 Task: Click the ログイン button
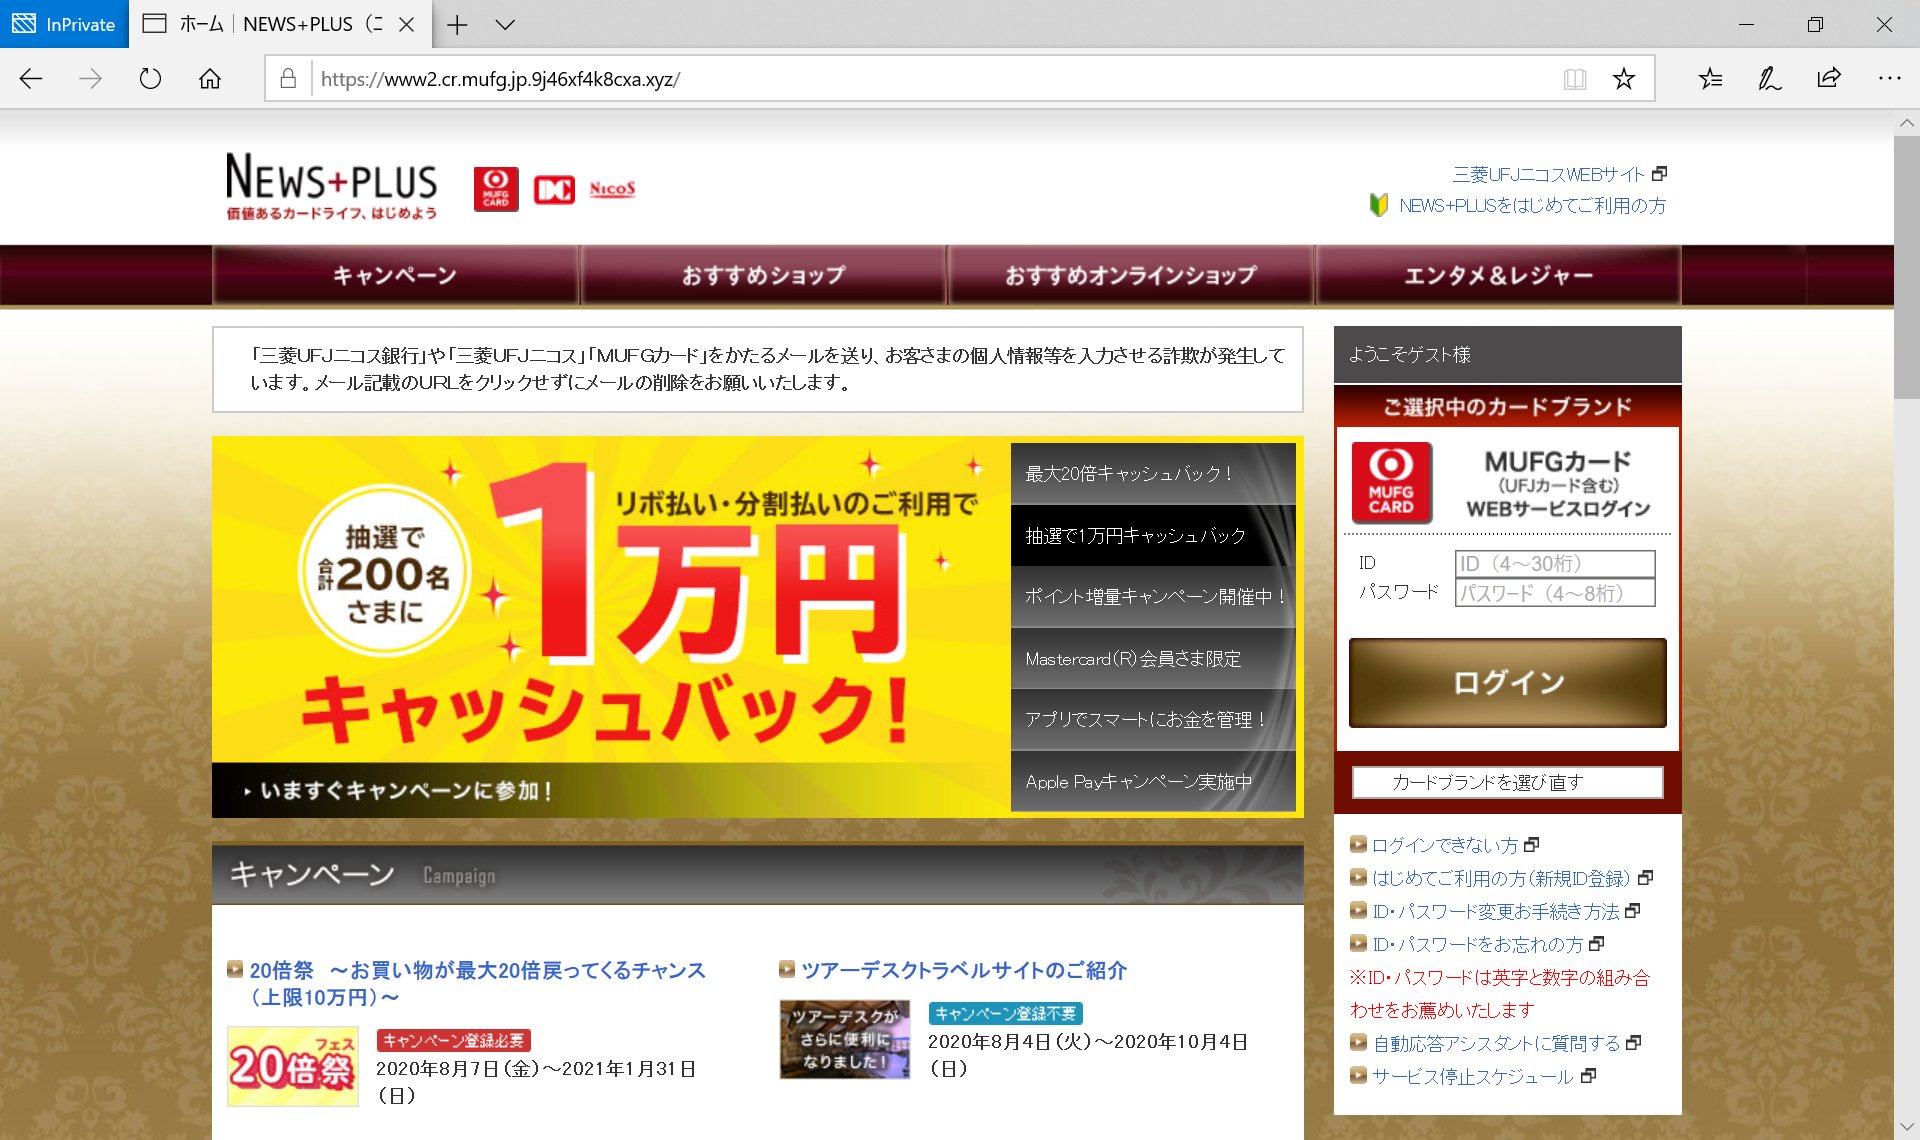coord(1508,683)
